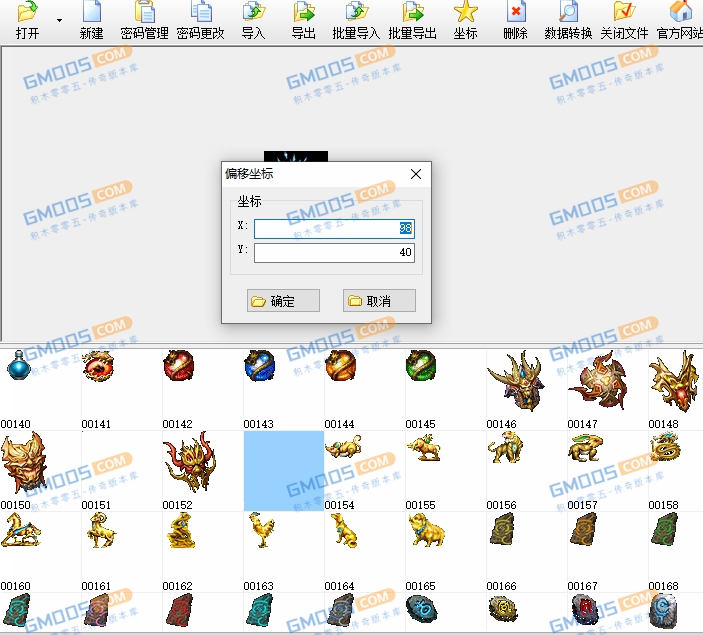The height and width of the screenshot is (635, 703).
Task: Select thumbnail 00165 golden pig
Action: click(x=446, y=552)
